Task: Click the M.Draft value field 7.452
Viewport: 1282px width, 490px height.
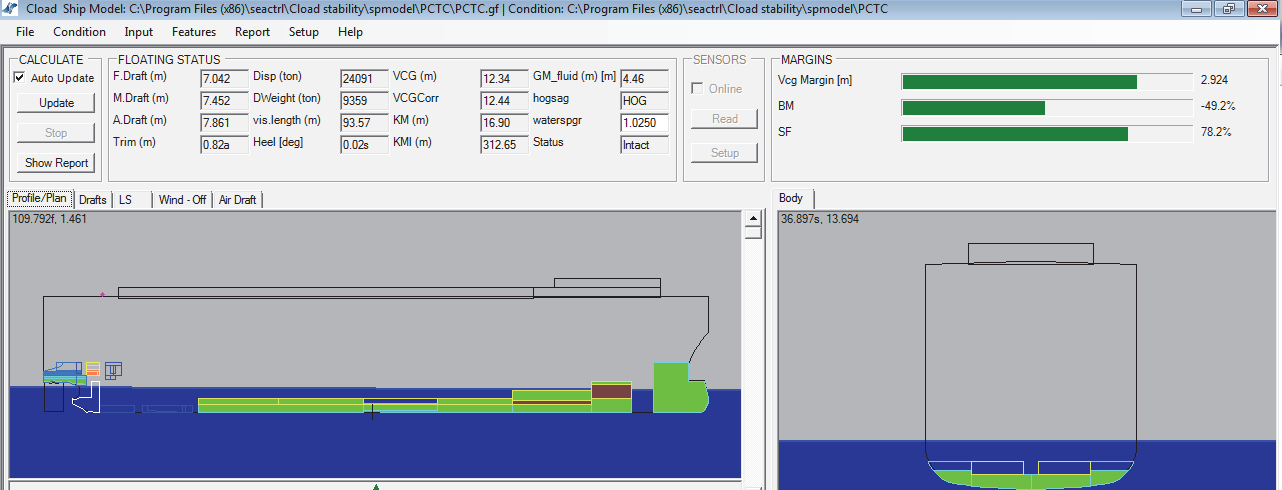Action: (224, 100)
